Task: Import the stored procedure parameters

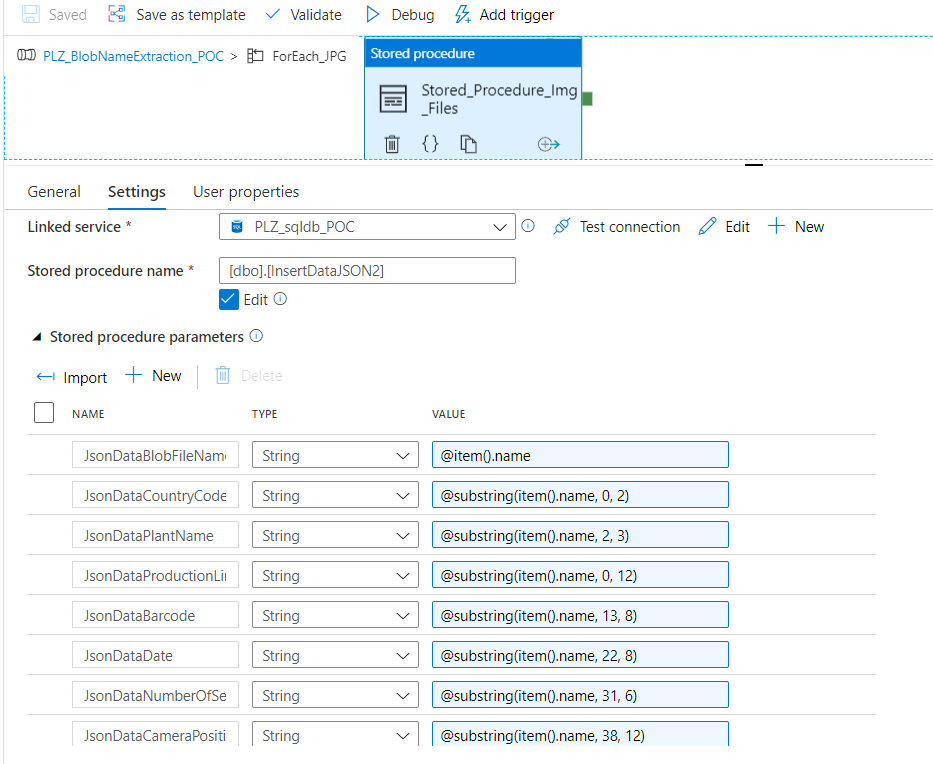Action: click(x=71, y=377)
